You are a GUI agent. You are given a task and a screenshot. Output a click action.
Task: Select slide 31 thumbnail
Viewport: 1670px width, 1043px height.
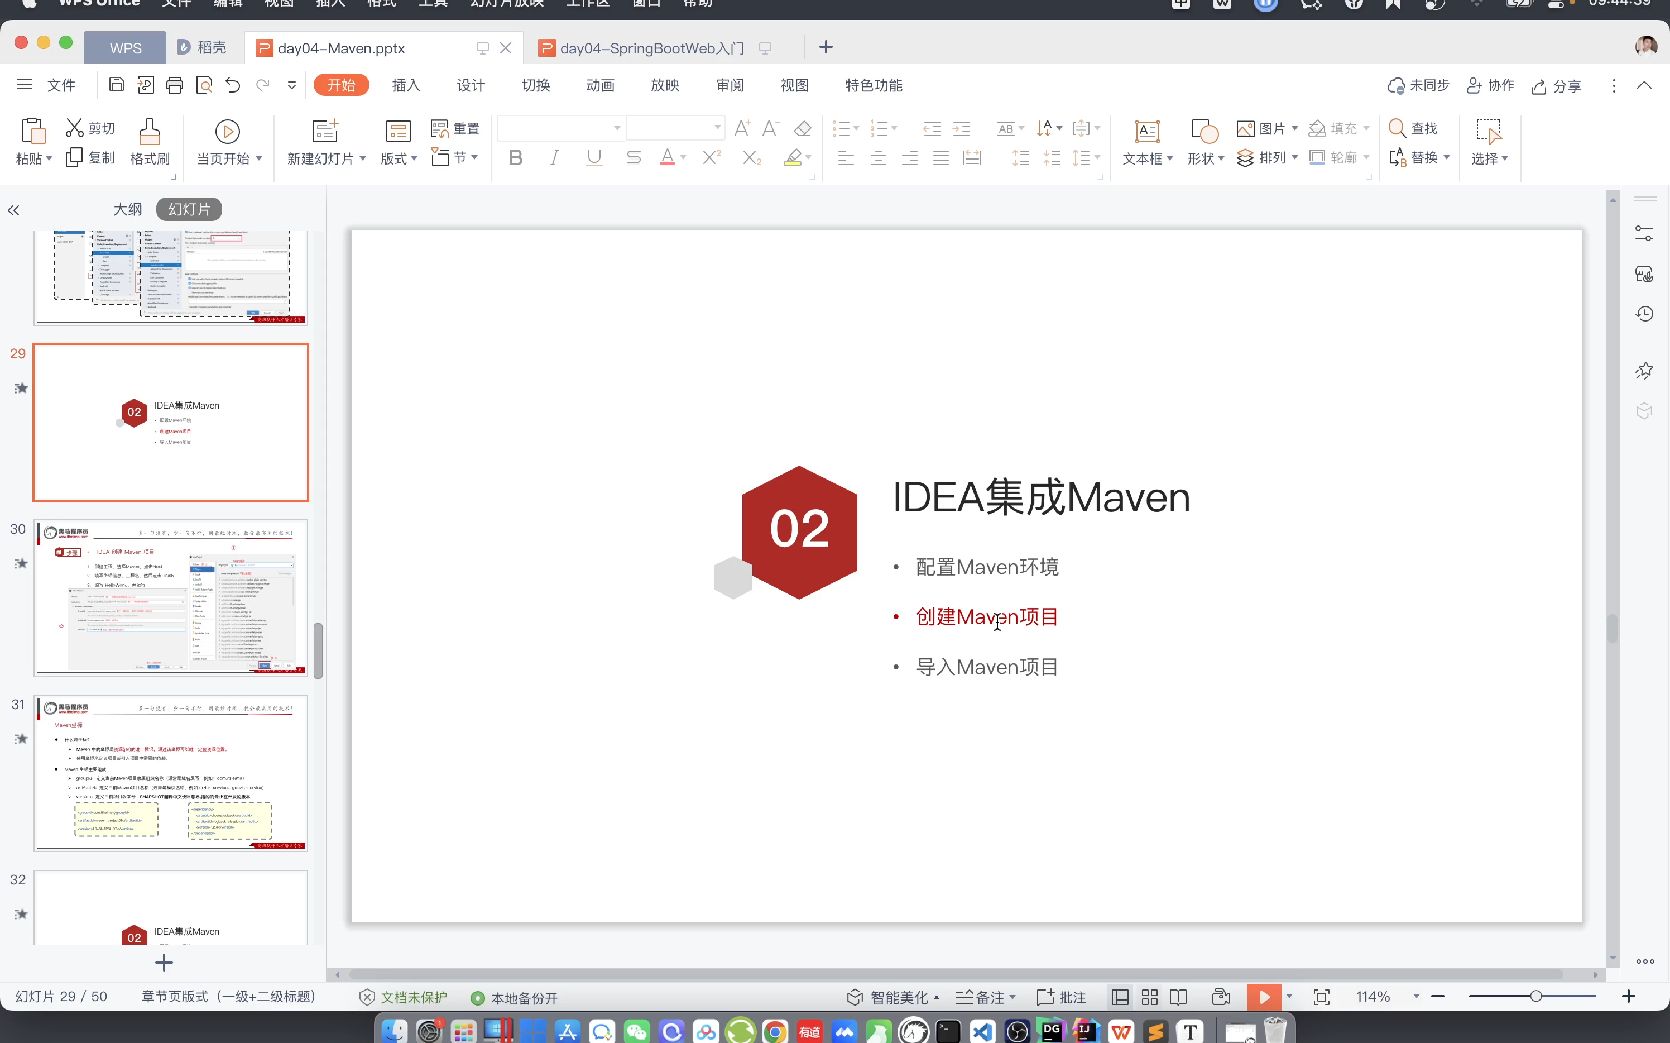[x=171, y=773]
